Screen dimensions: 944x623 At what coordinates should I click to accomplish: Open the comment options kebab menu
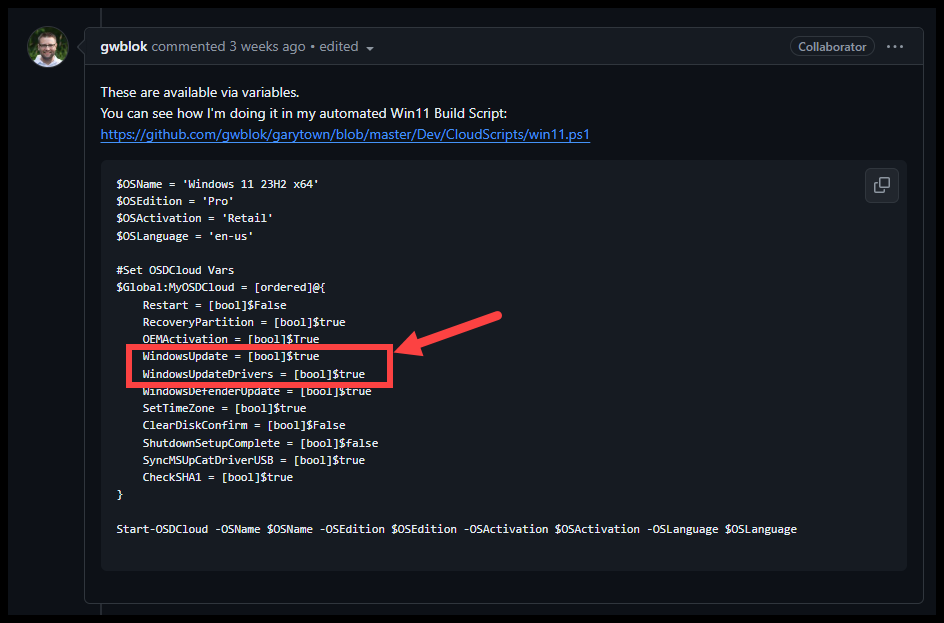click(895, 46)
